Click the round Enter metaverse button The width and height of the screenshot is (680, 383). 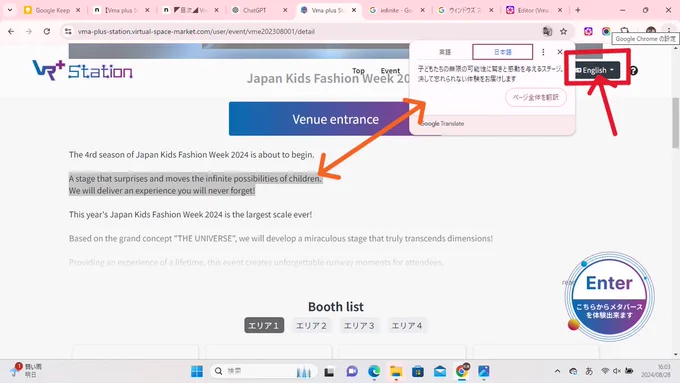pyautogui.click(x=609, y=297)
